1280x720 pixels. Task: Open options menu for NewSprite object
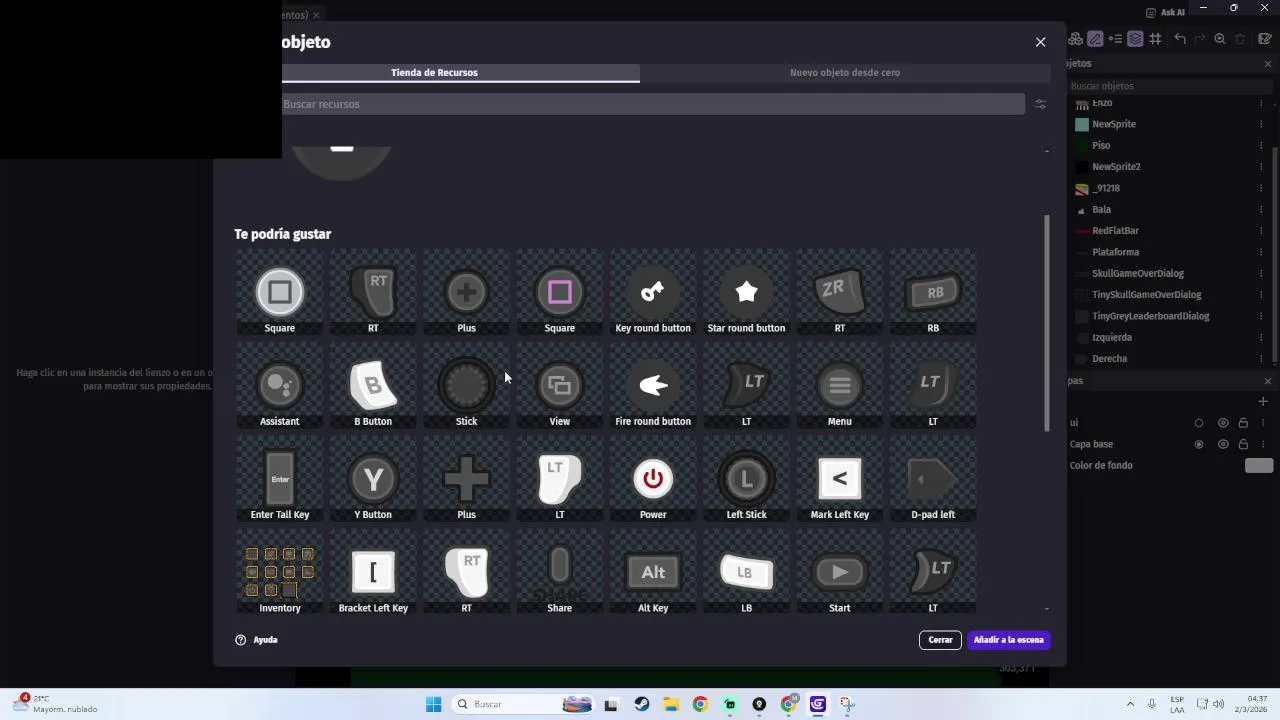1261,124
